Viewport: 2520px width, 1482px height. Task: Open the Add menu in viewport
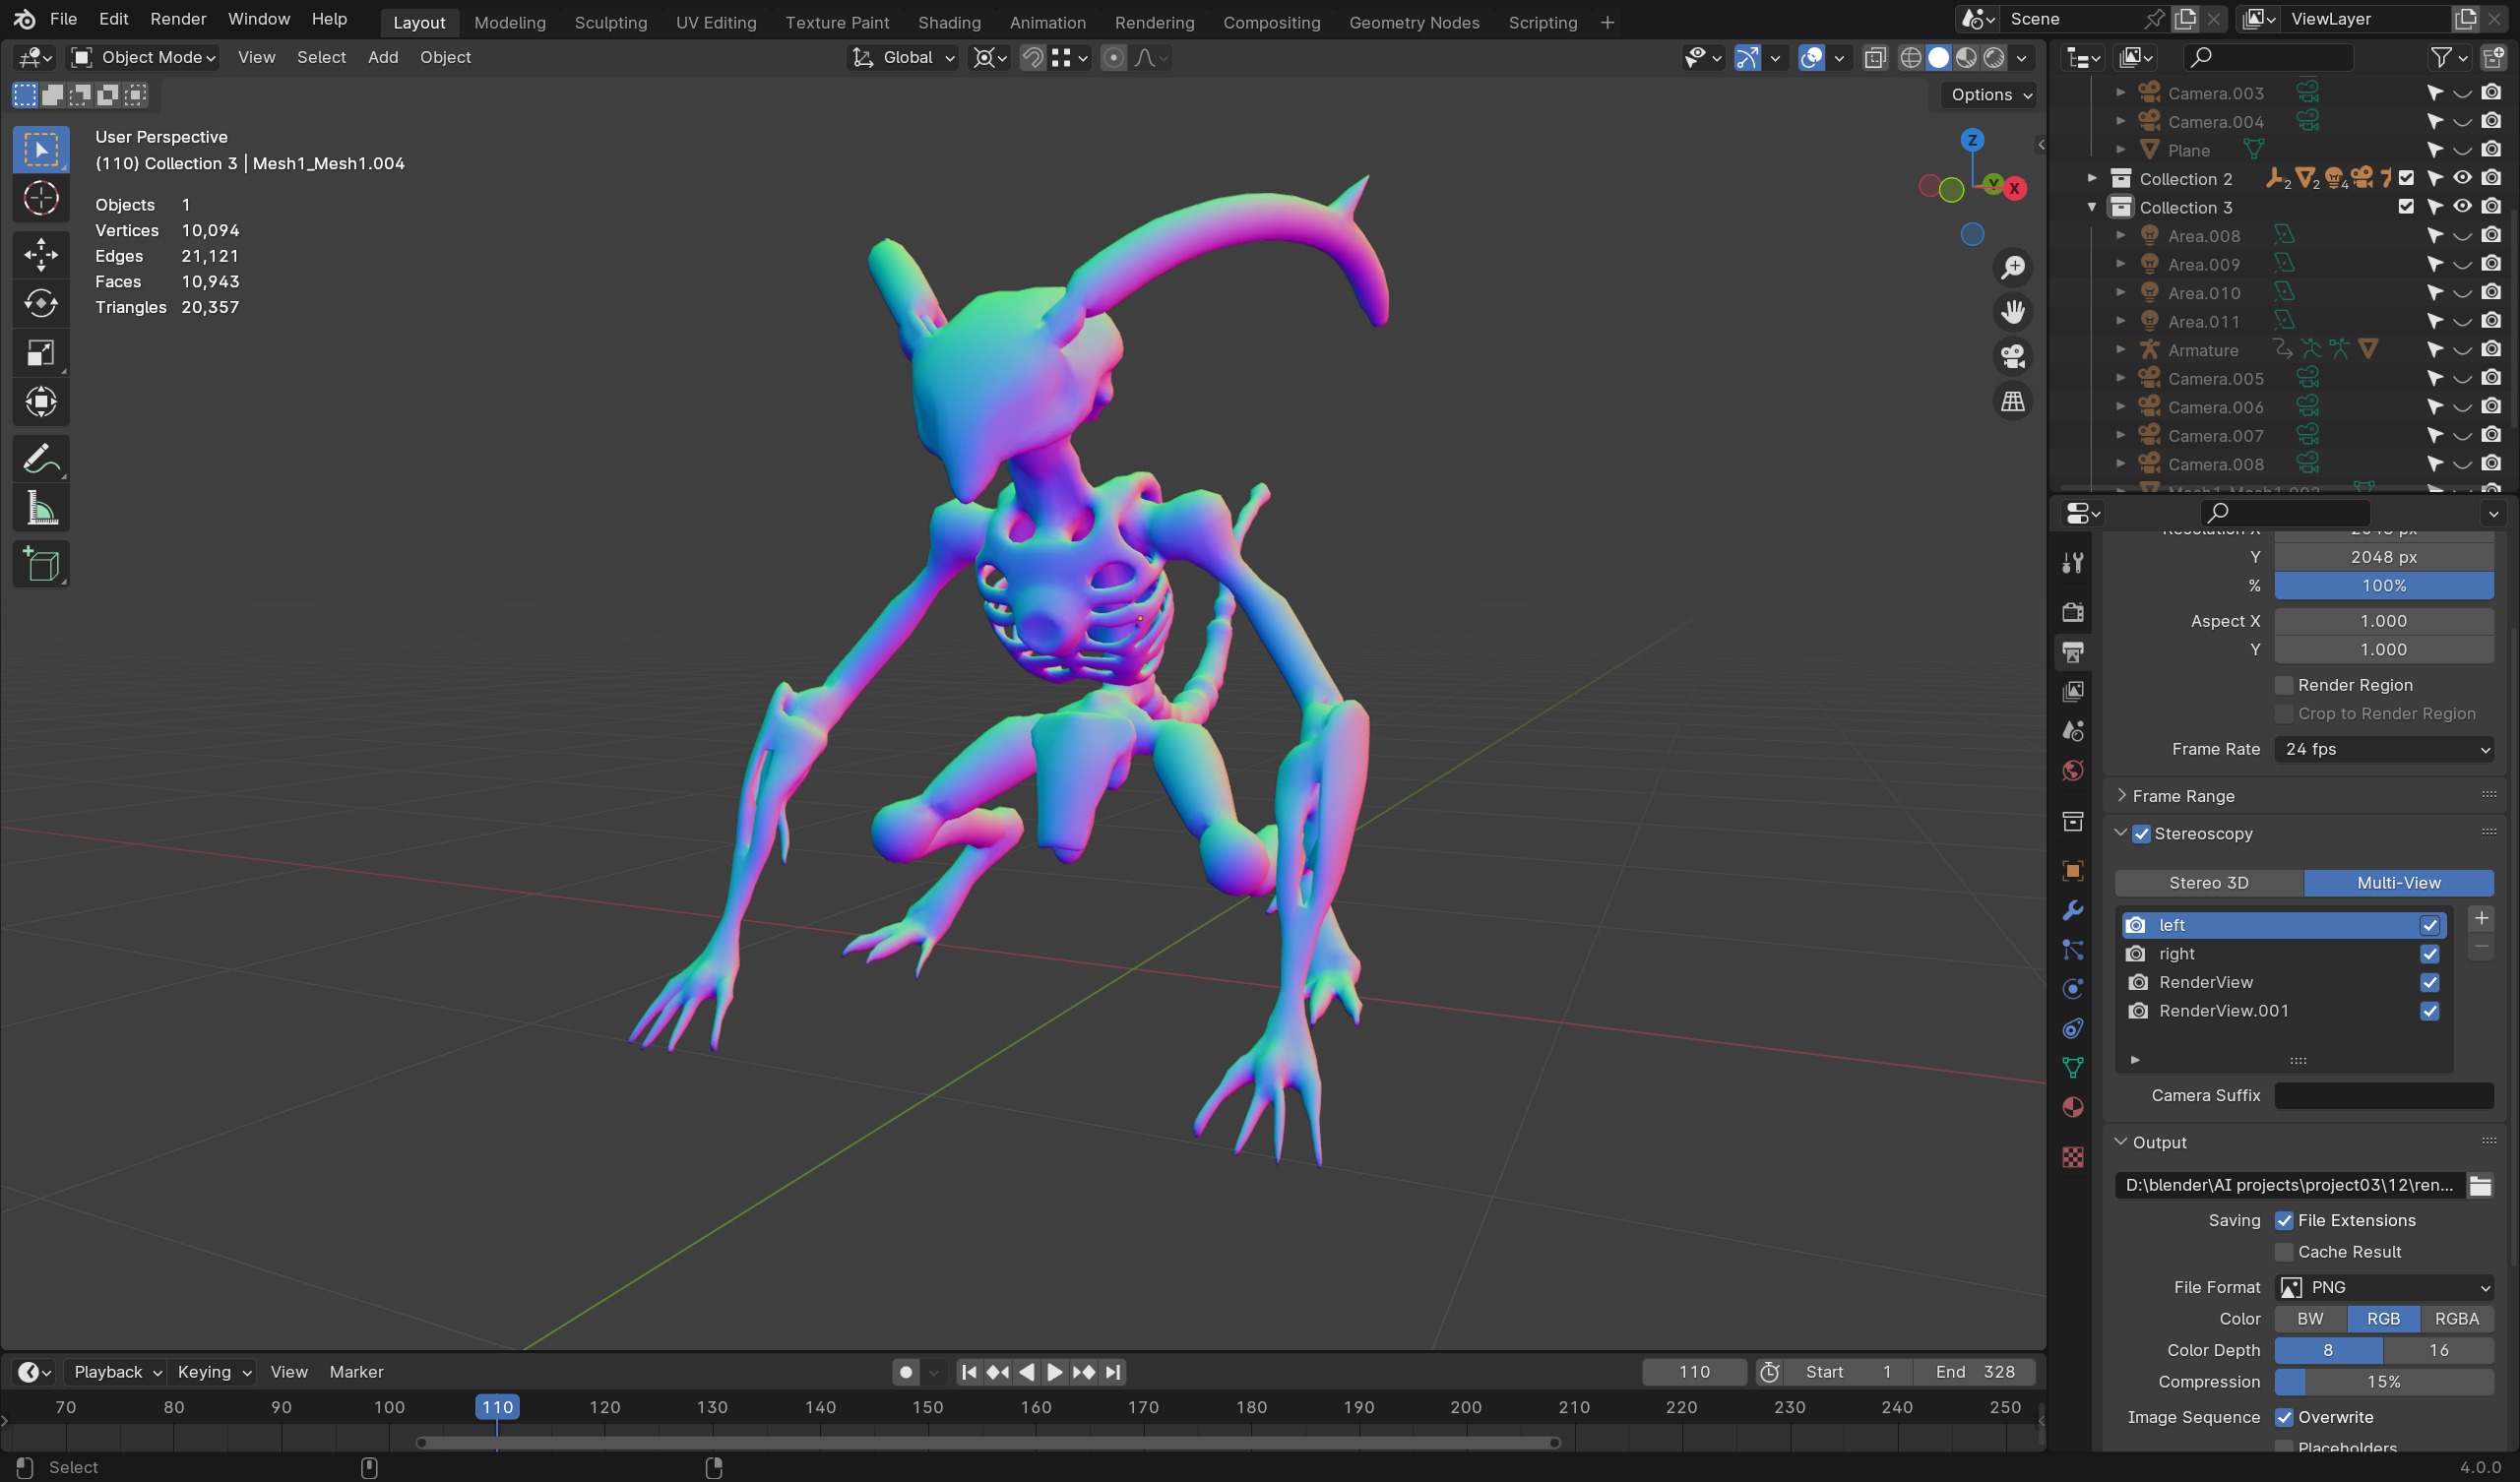(383, 58)
